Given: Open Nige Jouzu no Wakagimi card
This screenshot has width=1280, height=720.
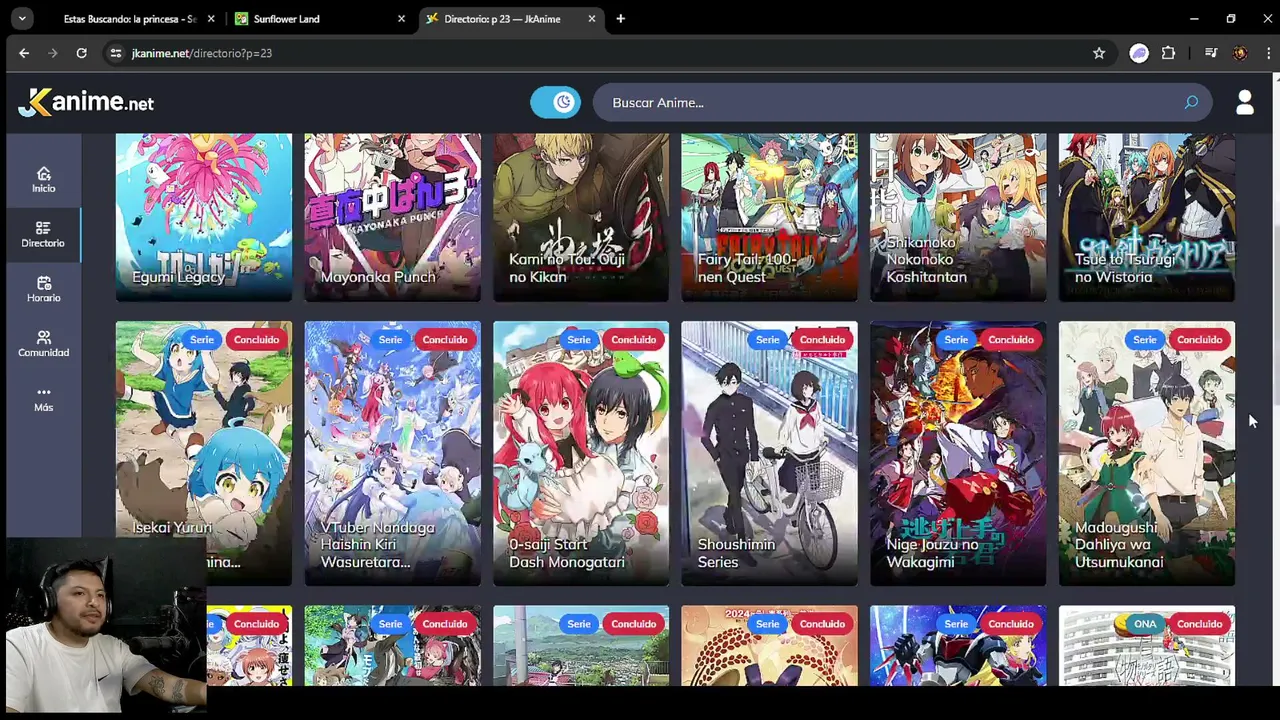Looking at the screenshot, I should [958, 453].
